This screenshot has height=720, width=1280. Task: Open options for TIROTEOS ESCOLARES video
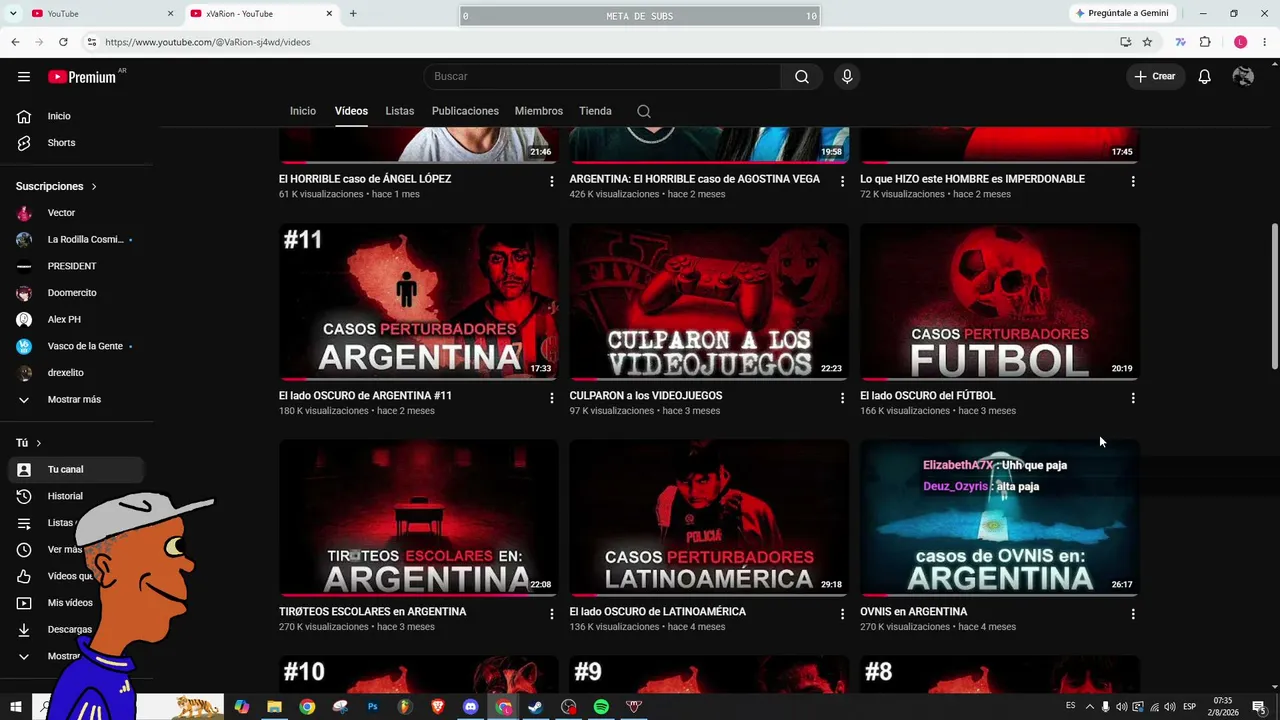pos(551,614)
